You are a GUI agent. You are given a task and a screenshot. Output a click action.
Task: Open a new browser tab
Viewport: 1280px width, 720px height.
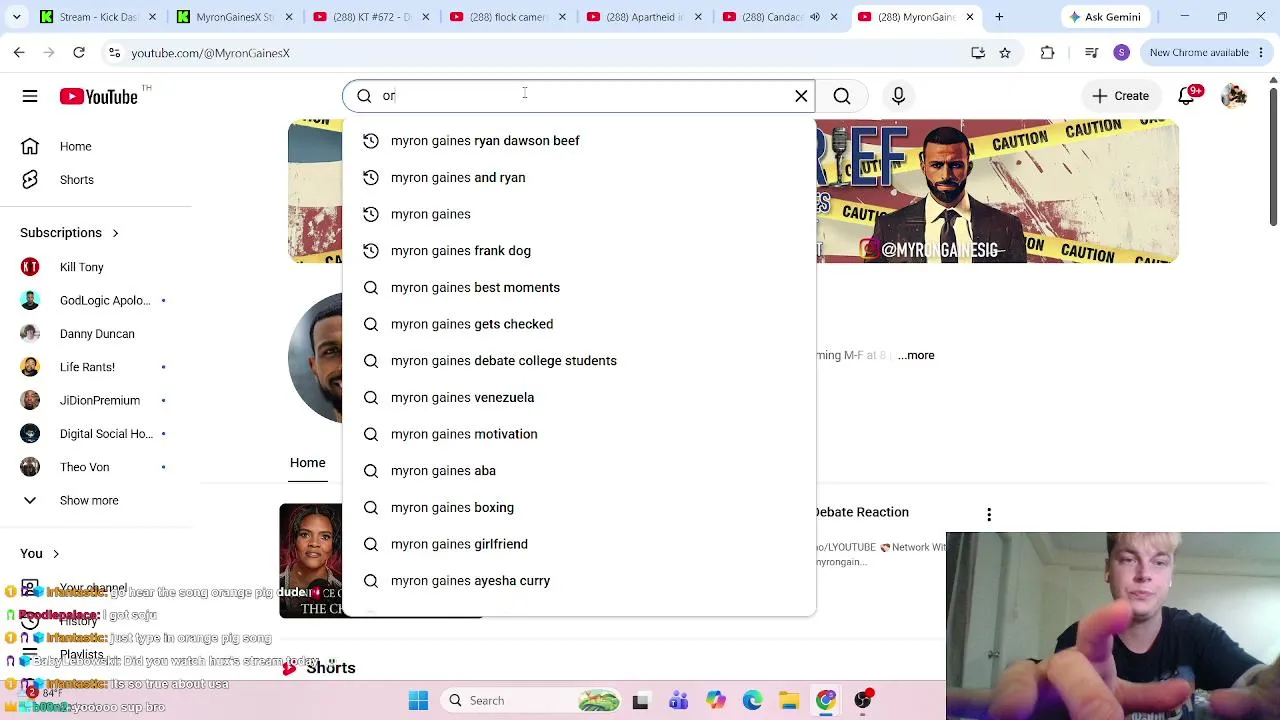[998, 17]
